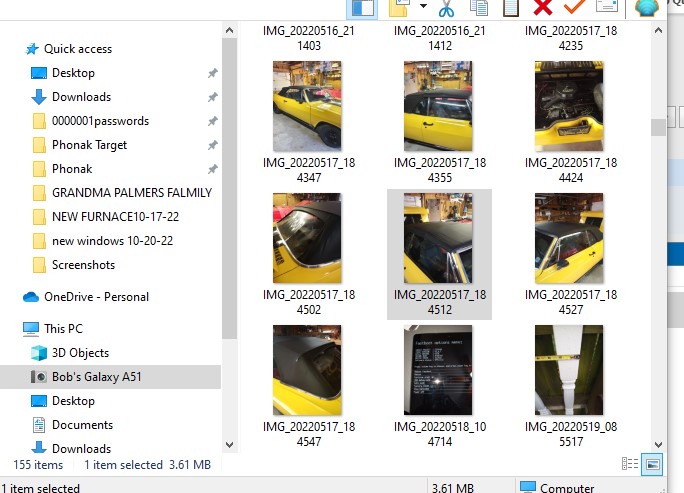Select thumbnail IMG_20220518_104714
This screenshot has height=493, width=684.
point(438,370)
